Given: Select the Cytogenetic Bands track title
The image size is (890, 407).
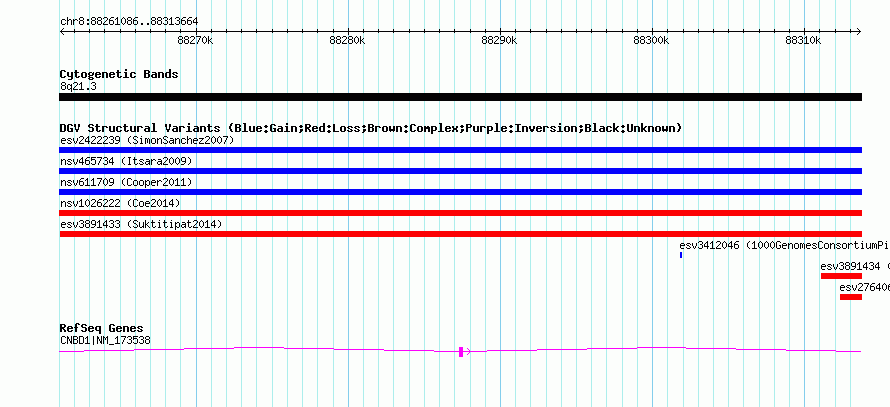Looking at the screenshot, I should pyautogui.click(x=119, y=74).
